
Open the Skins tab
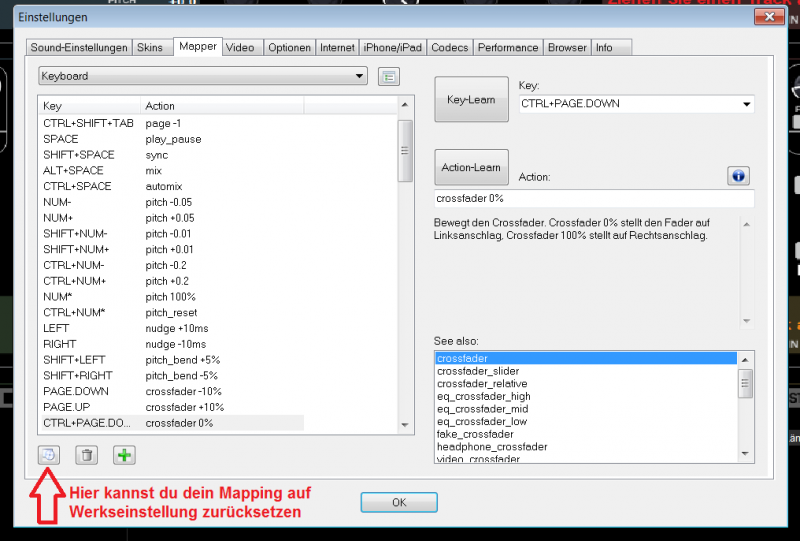[x=149, y=47]
